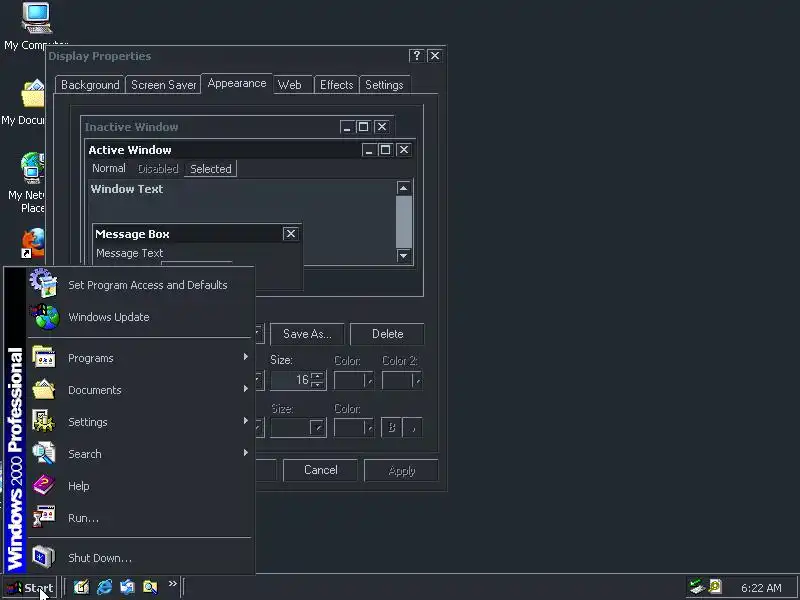The height and width of the screenshot is (600, 800).
Task: Open Help from the Start menu
Action: [140, 486]
